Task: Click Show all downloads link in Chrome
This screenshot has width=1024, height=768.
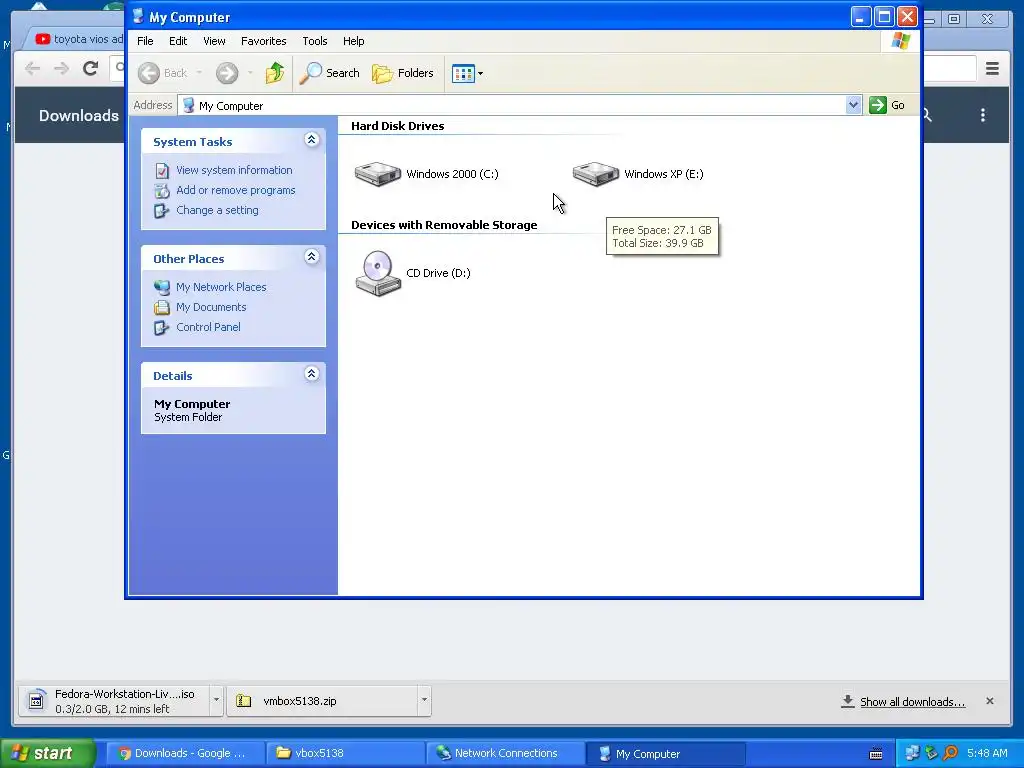Action: (912, 702)
